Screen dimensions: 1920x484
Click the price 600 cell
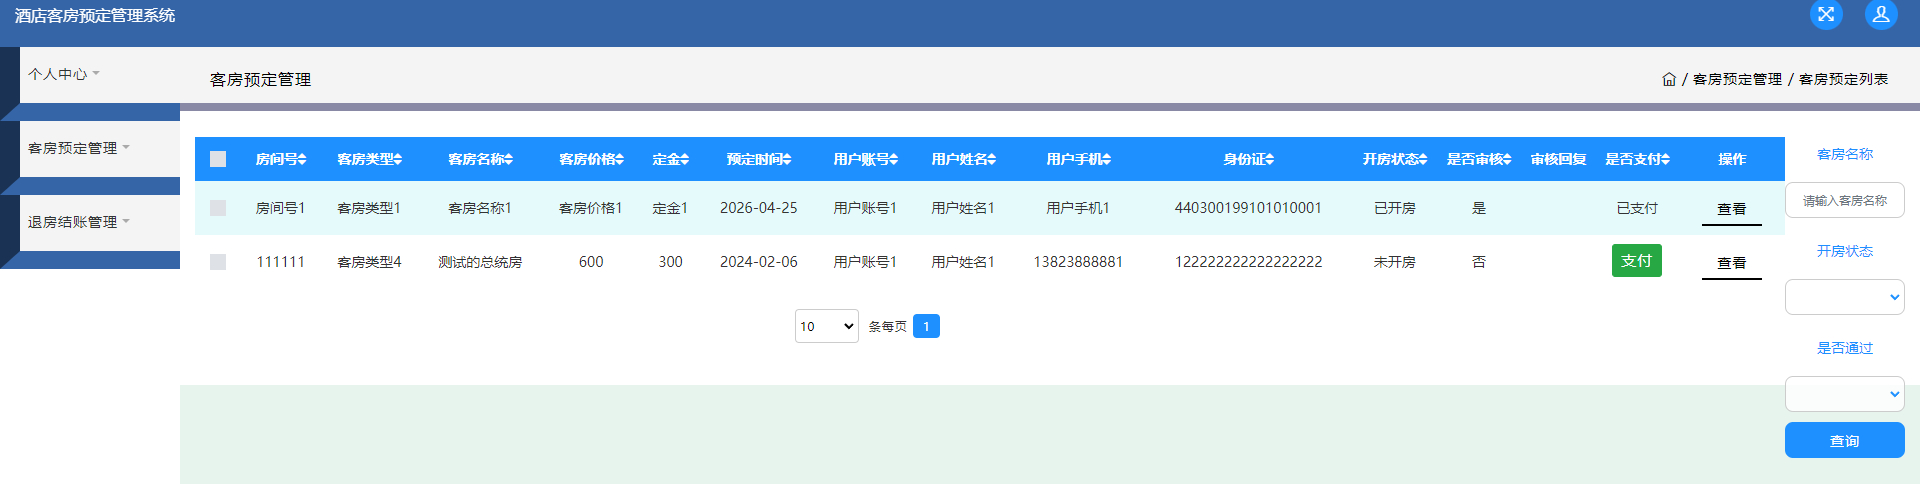pos(591,262)
